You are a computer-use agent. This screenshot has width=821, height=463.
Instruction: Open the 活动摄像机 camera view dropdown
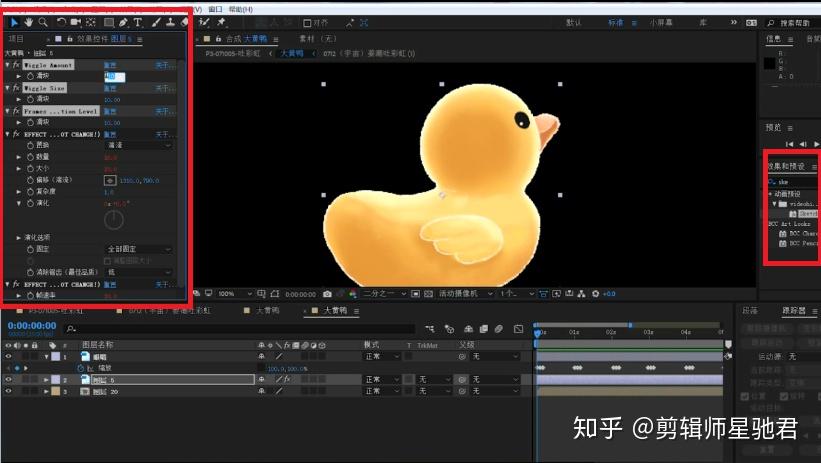(x=465, y=294)
